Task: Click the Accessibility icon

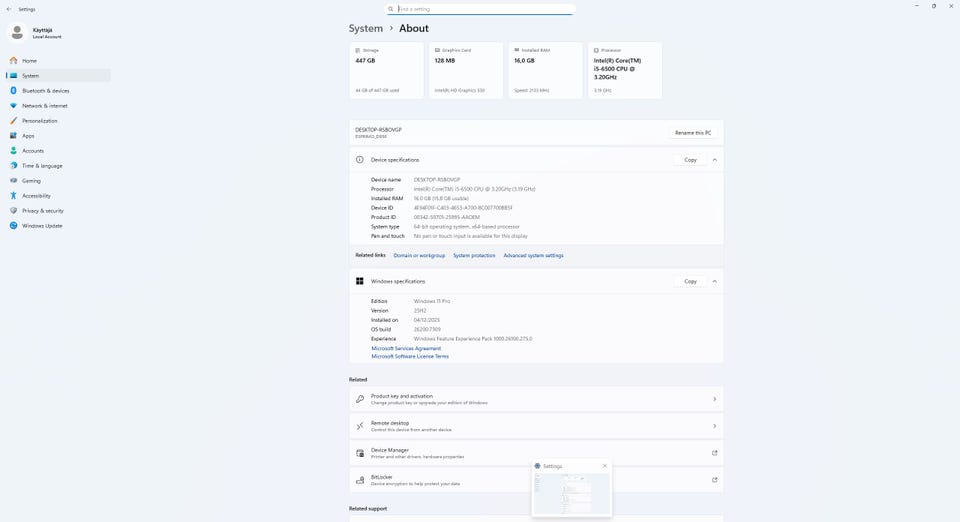Action: tap(13, 196)
